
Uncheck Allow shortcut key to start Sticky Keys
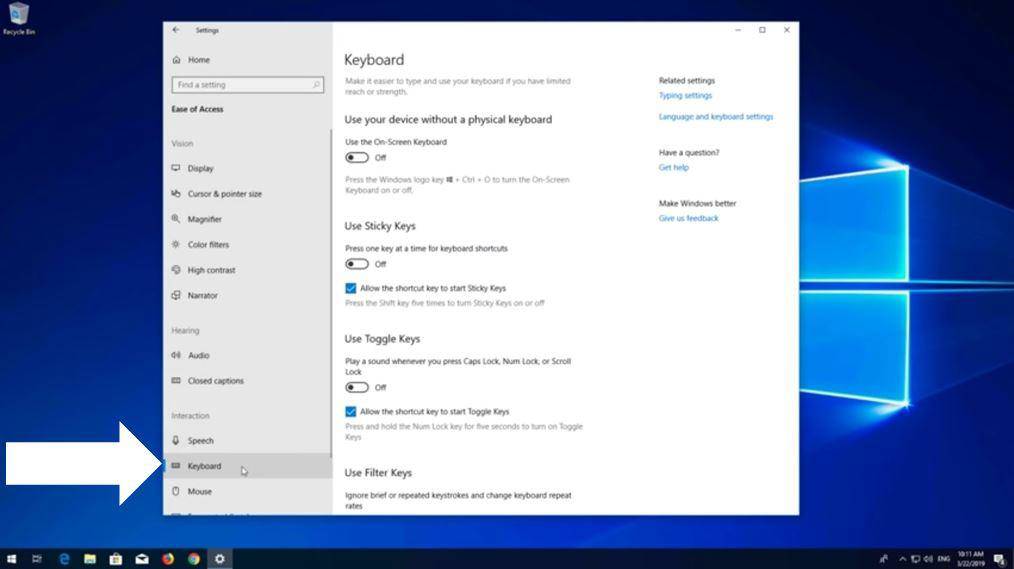[x=351, y=288]
